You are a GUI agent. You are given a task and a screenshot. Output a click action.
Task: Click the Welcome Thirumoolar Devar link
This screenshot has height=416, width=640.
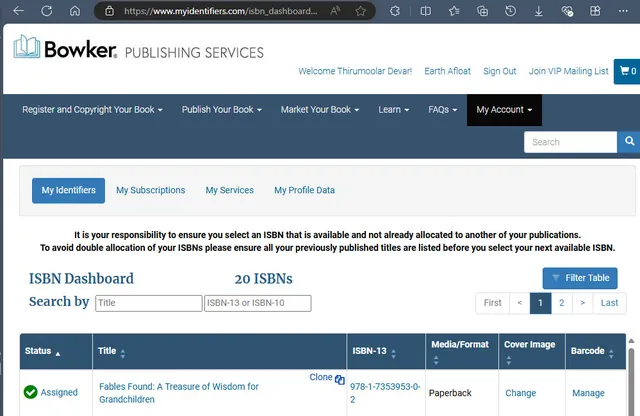coord(355,71)
